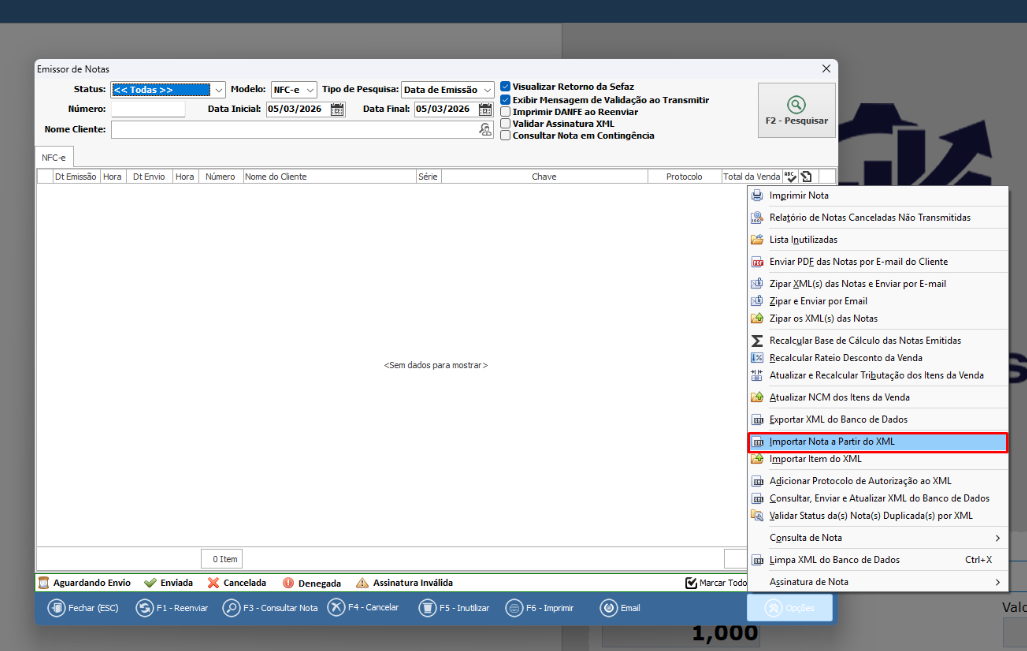Enable Imprimir DANFE ao Reenviar checkbox
Image resolution: width=1027 pixels, height=651 pixels.
[x=506, y=112]
